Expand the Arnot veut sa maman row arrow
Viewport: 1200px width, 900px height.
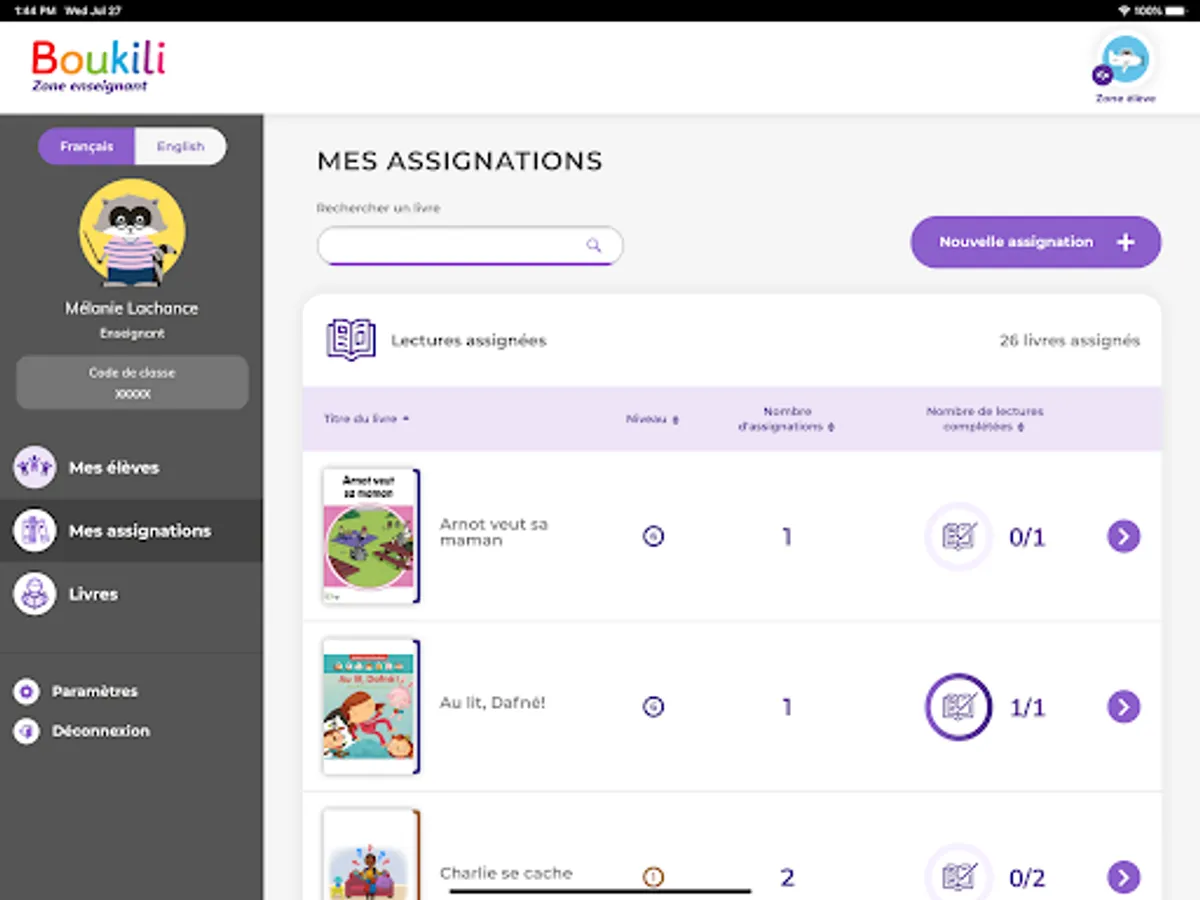click(1124, 537)
